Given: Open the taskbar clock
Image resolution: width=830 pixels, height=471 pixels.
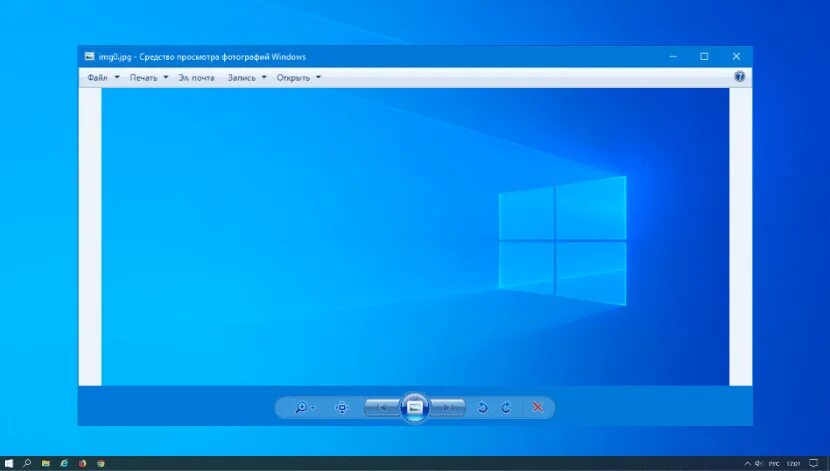Looking at the screenshot, I should [x=793, y=464].
